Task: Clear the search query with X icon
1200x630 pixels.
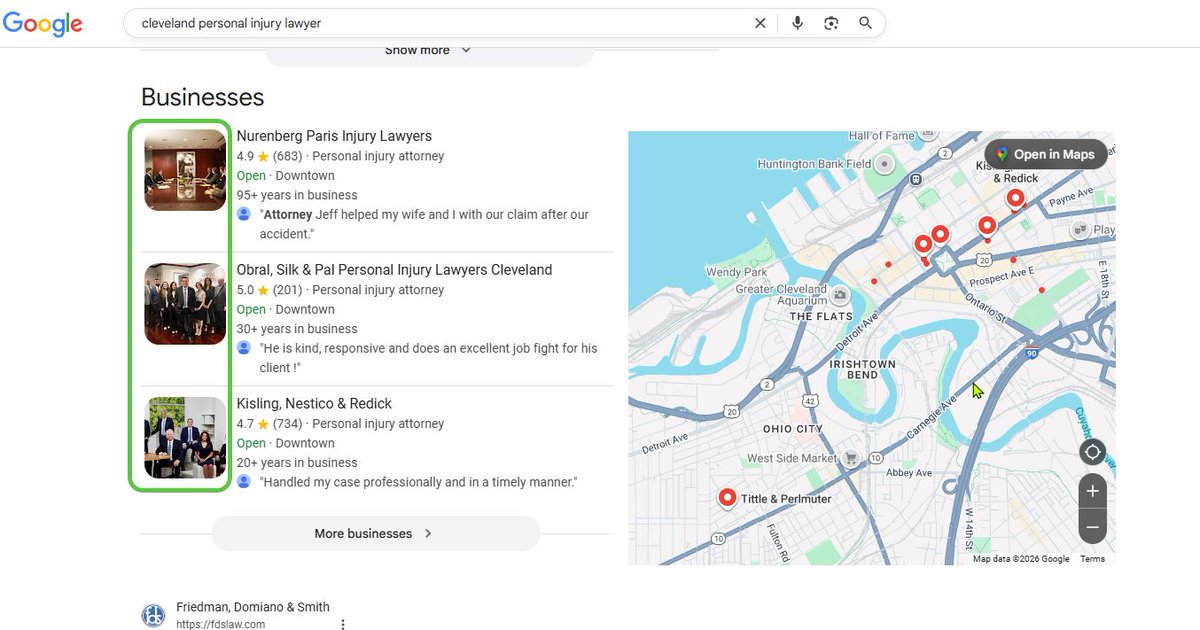Action: tap(760, 23)
